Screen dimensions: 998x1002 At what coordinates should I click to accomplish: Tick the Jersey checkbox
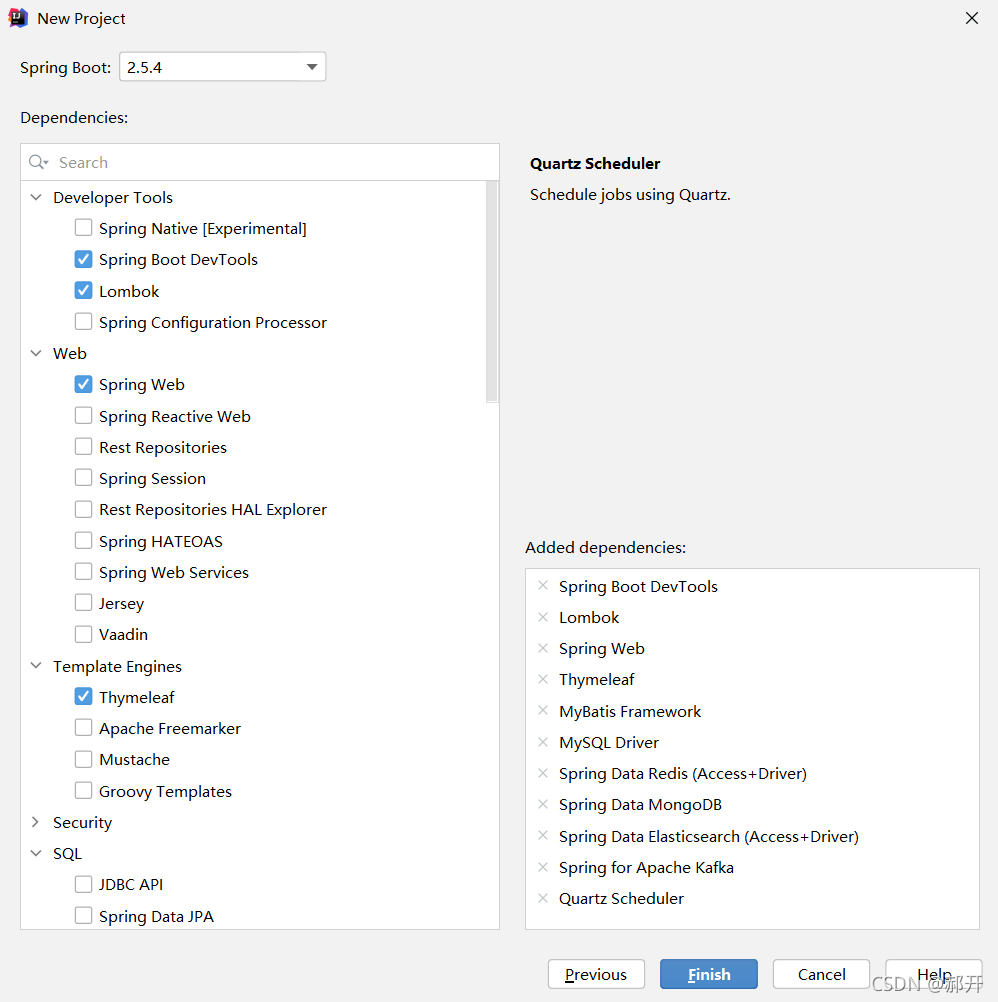pos(83,603)
